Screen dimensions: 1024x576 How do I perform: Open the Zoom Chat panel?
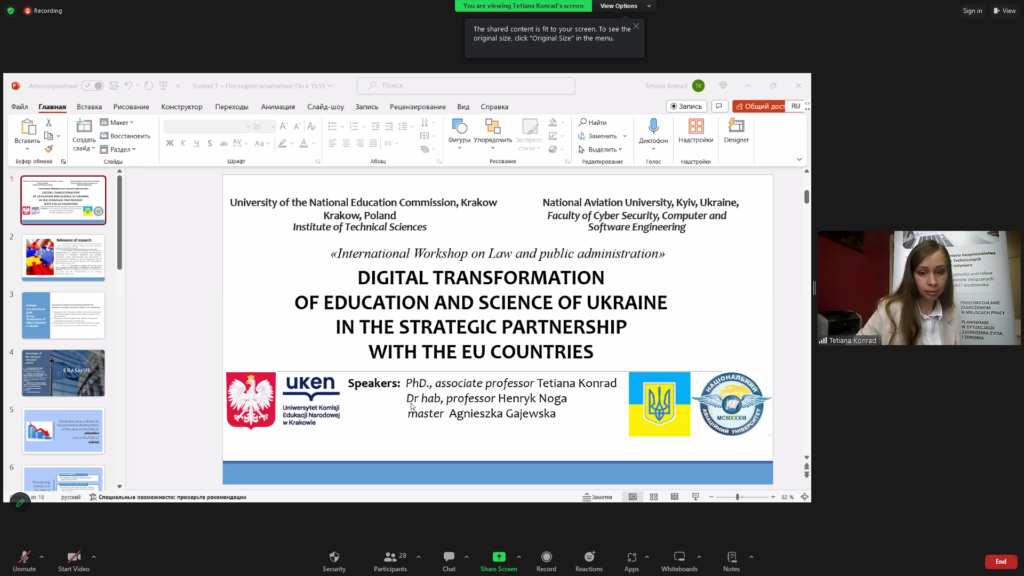tap(449, 561)
